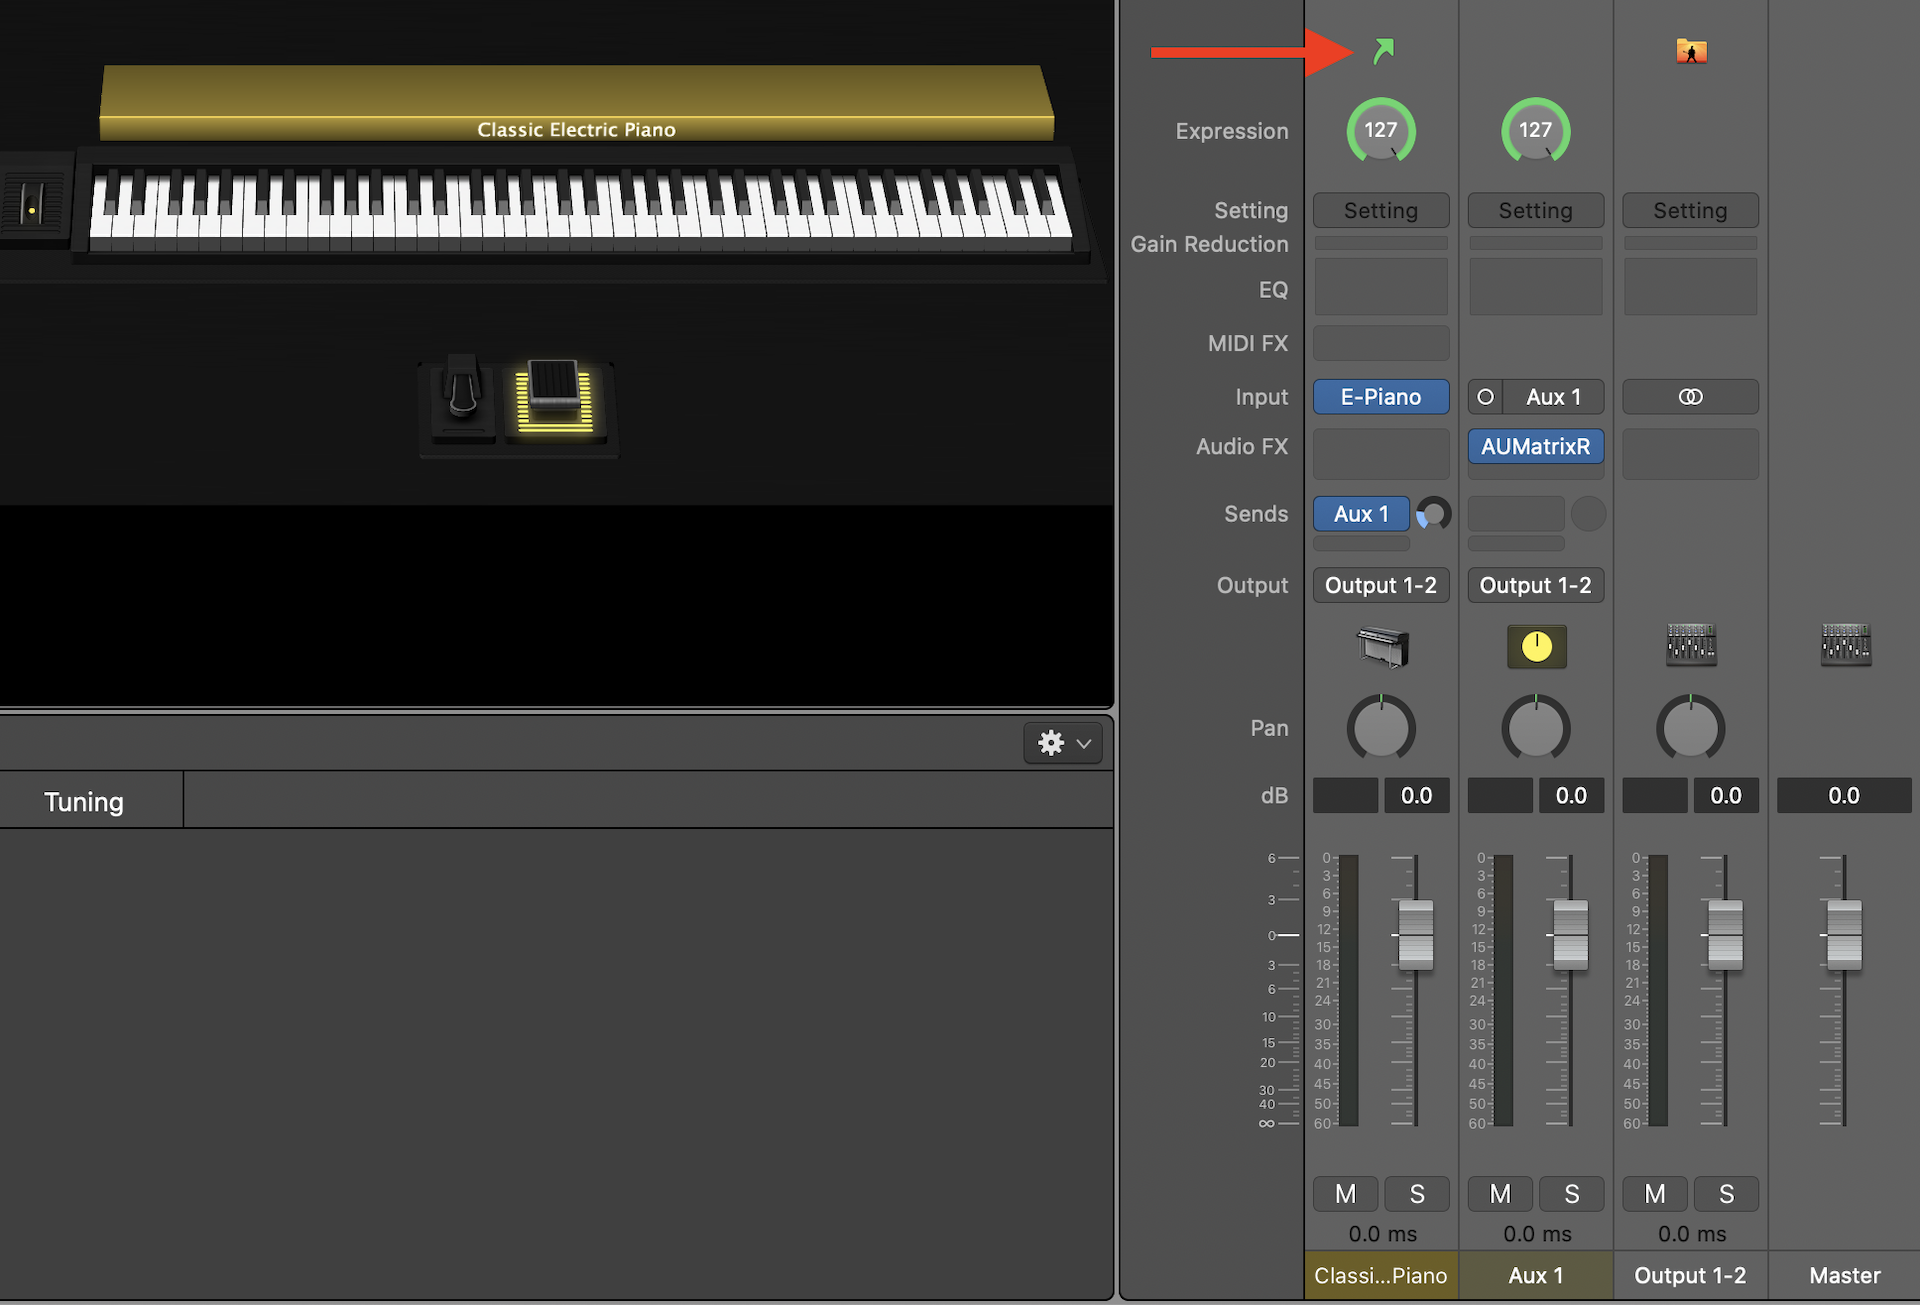Click the 0.0 dB field on Classic Piano

(1417, 795)
